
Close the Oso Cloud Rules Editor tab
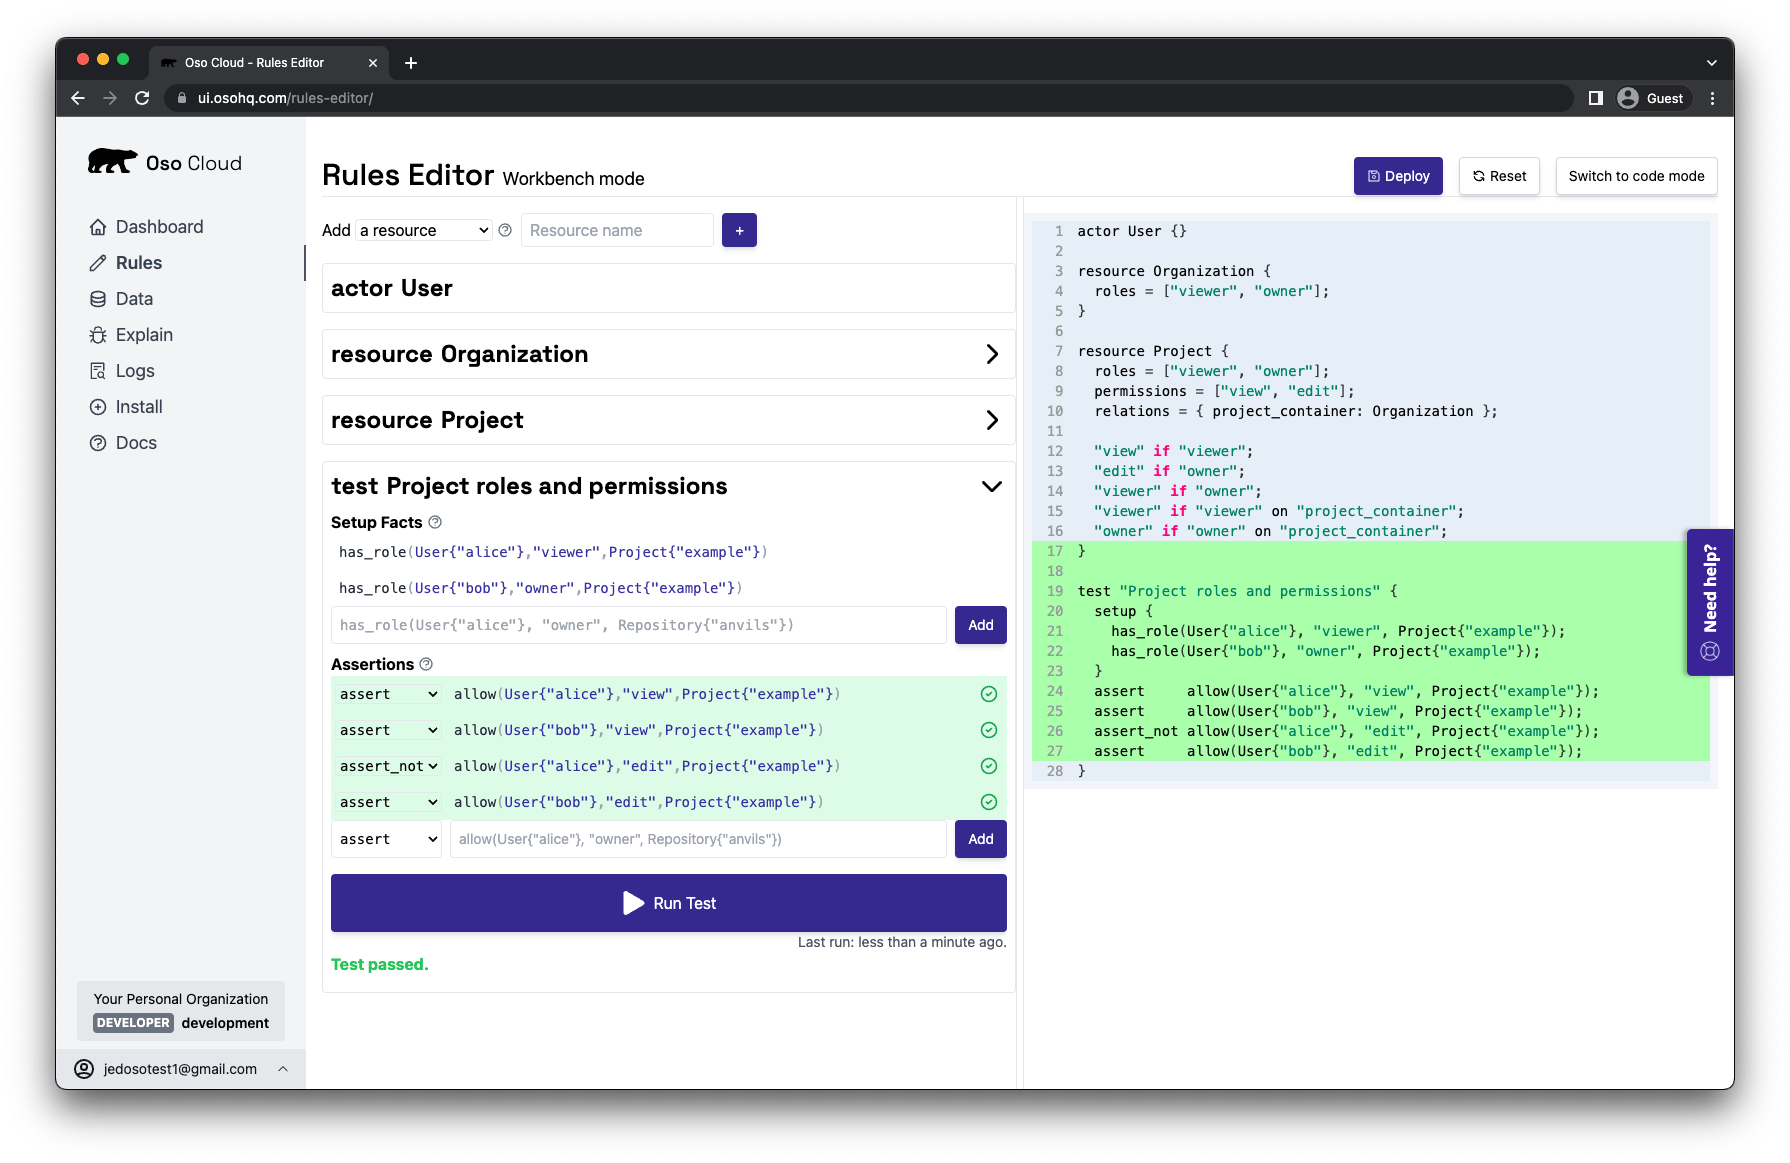click(x=373, y=63)
